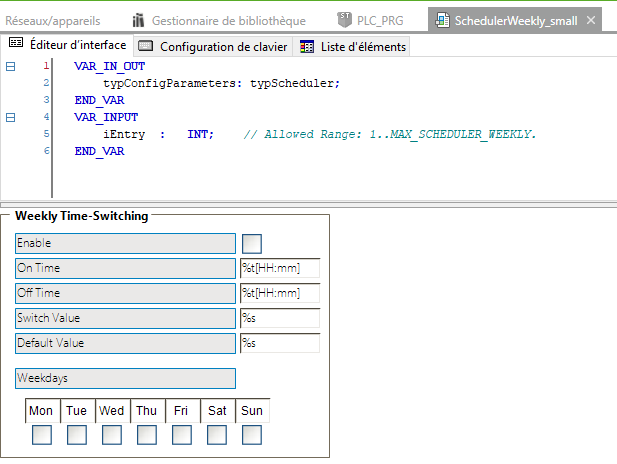This screenshot has height=464, width=617.
Task: Check the Sun weekday checkbox
Action: pyautogui.click(x=252, y=435)
